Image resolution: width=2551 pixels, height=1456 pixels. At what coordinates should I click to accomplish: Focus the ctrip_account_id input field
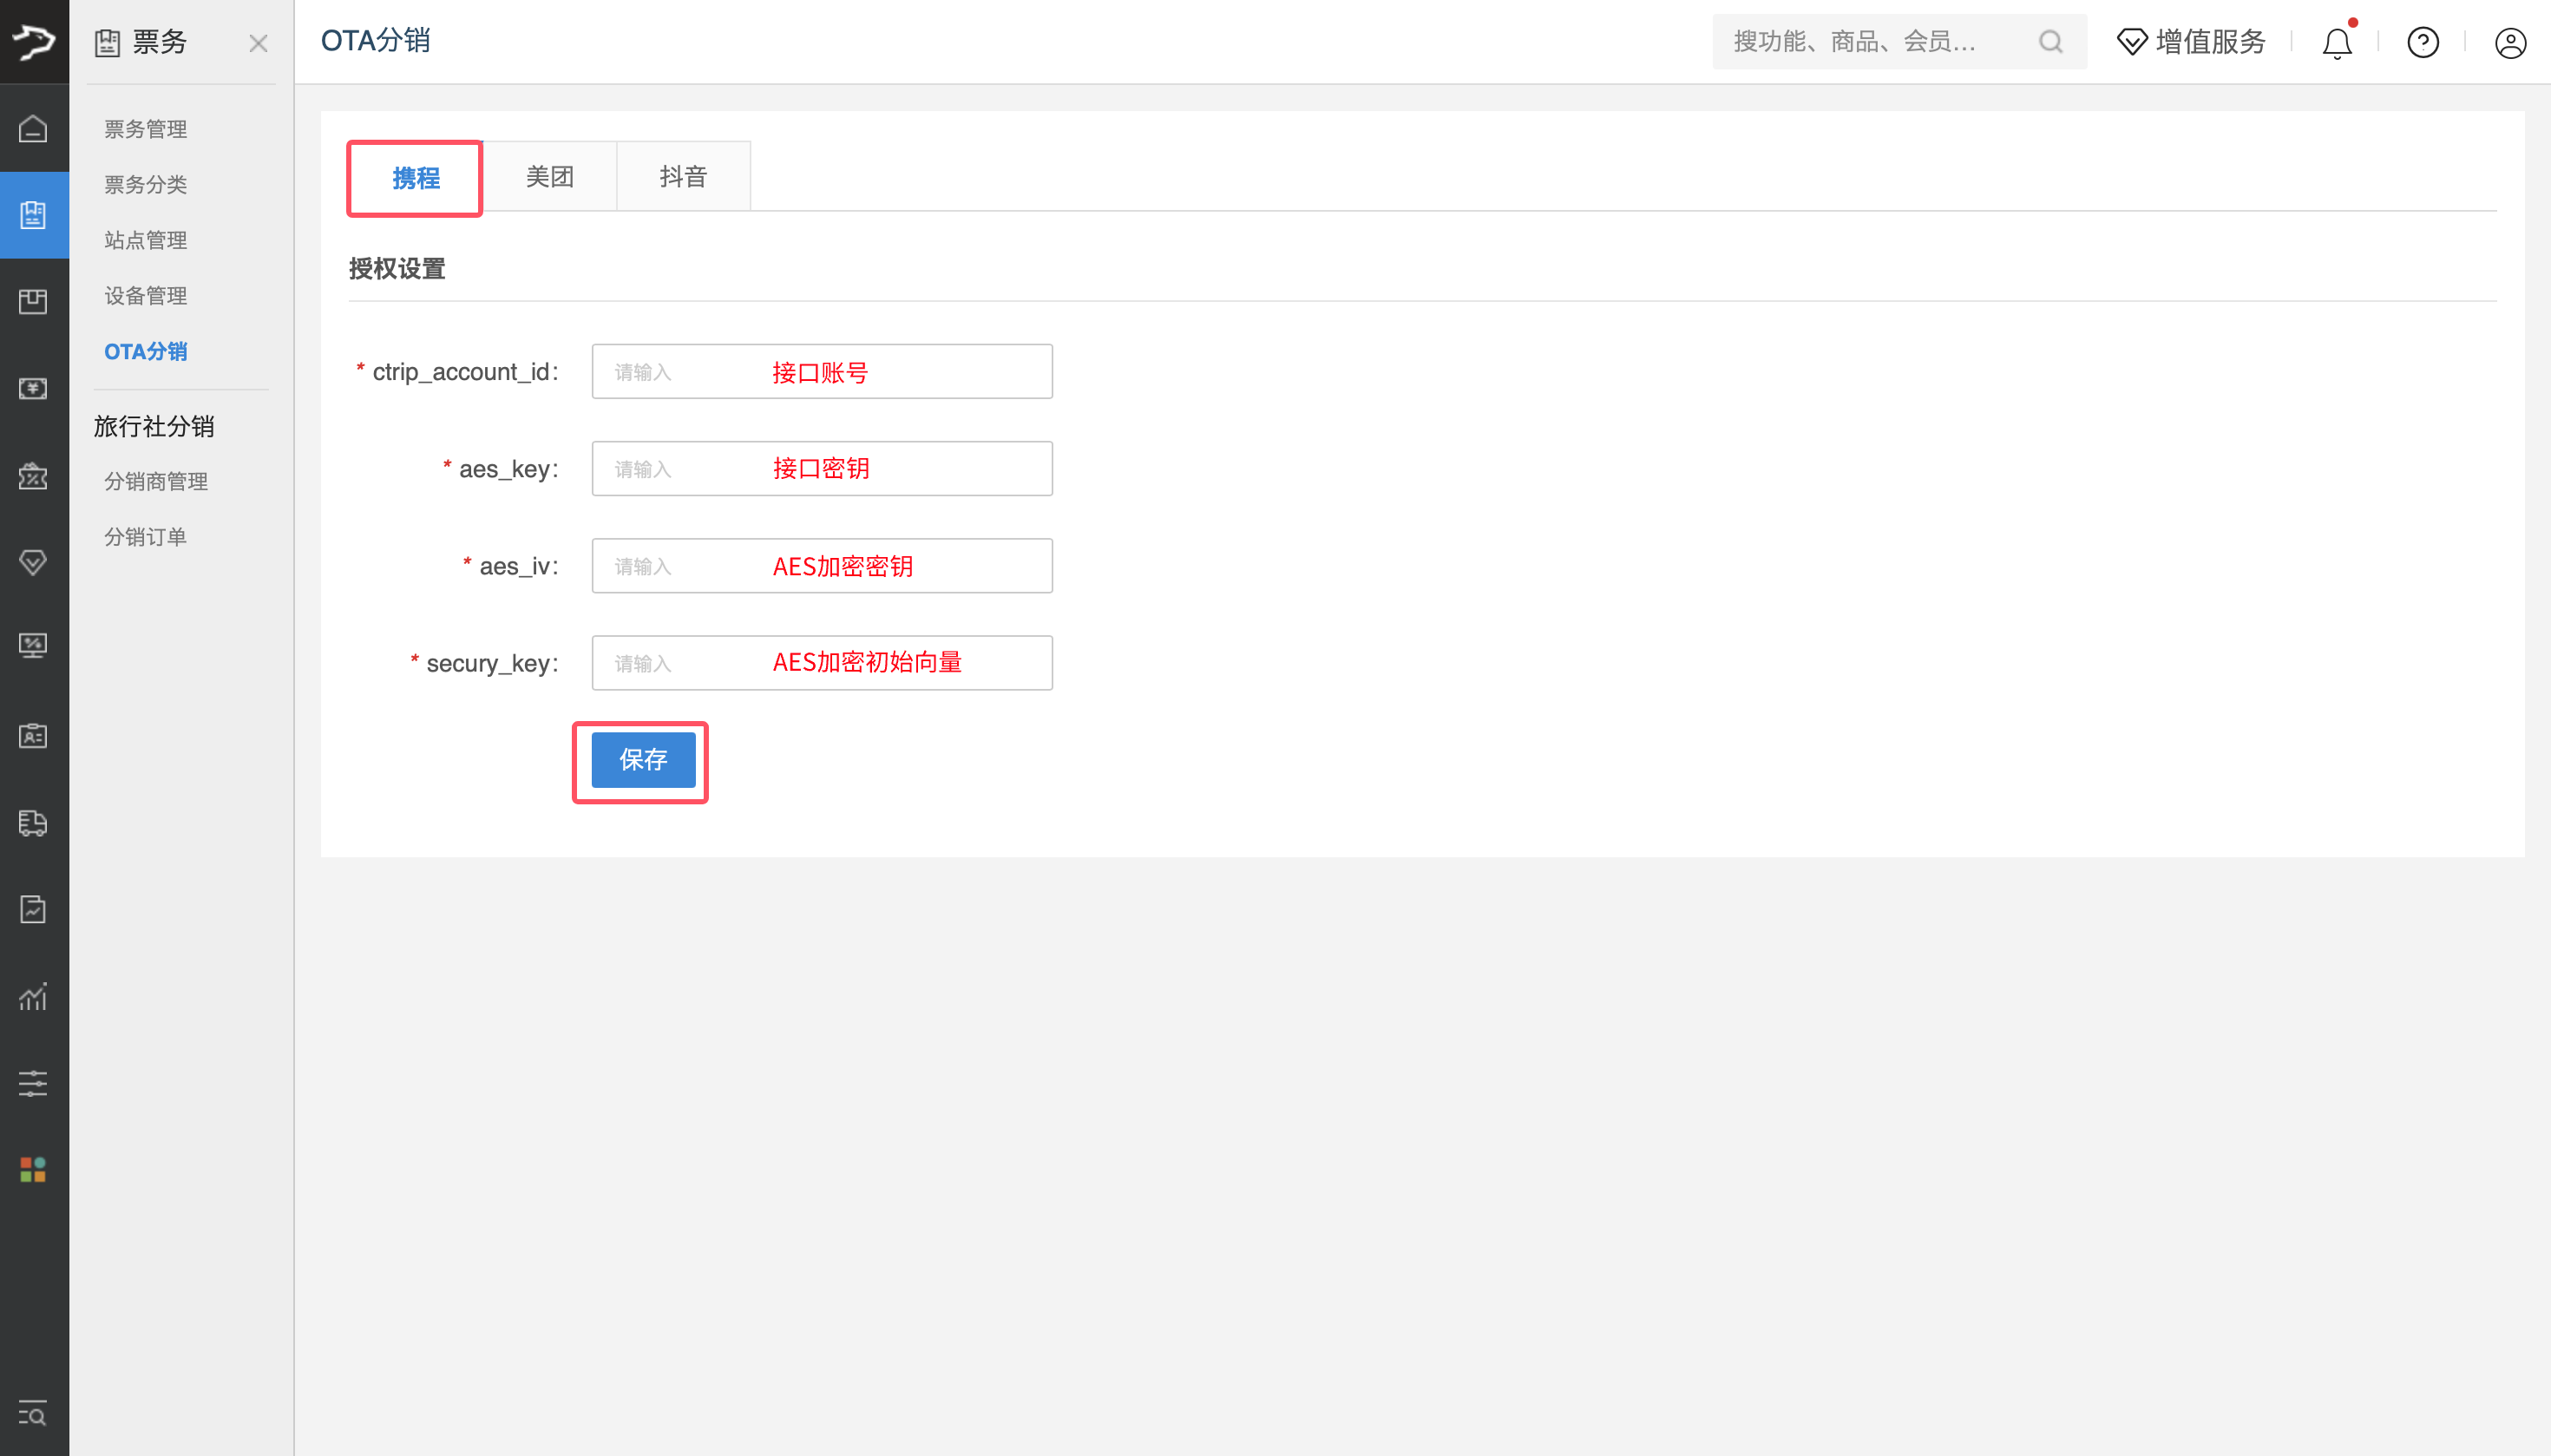click(x=821, y=372)
